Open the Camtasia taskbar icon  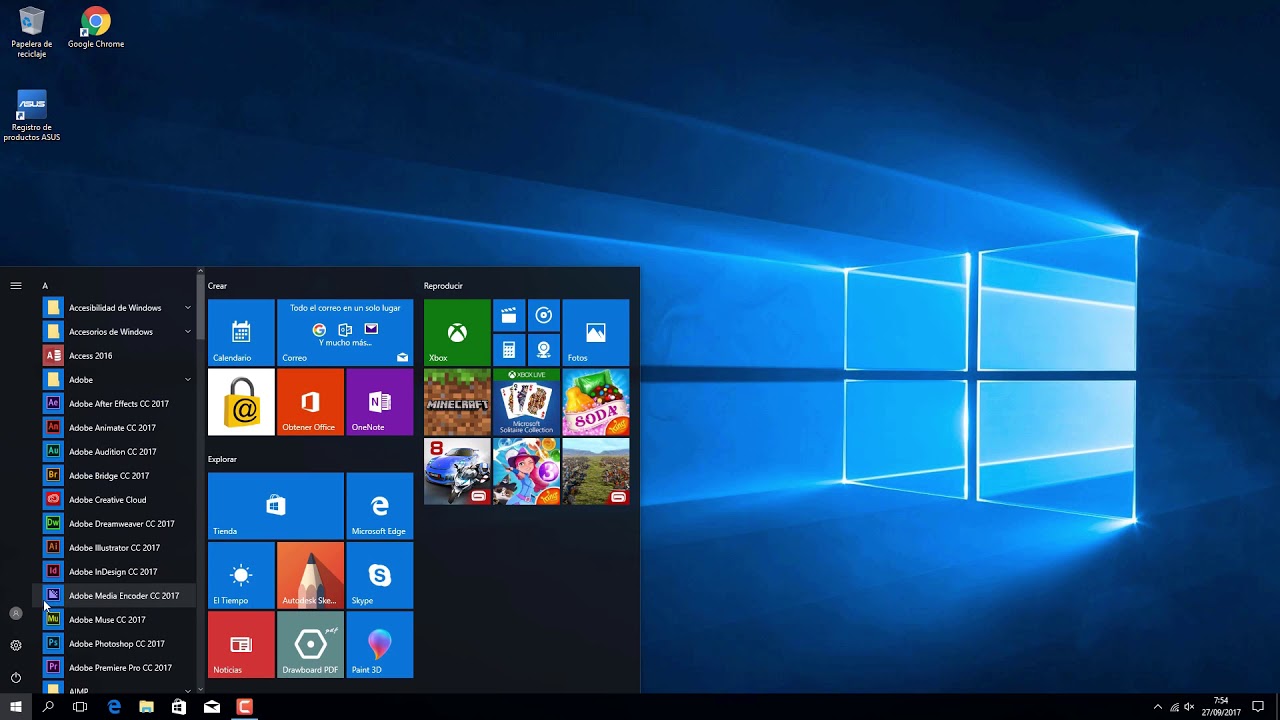coord(244,707)
